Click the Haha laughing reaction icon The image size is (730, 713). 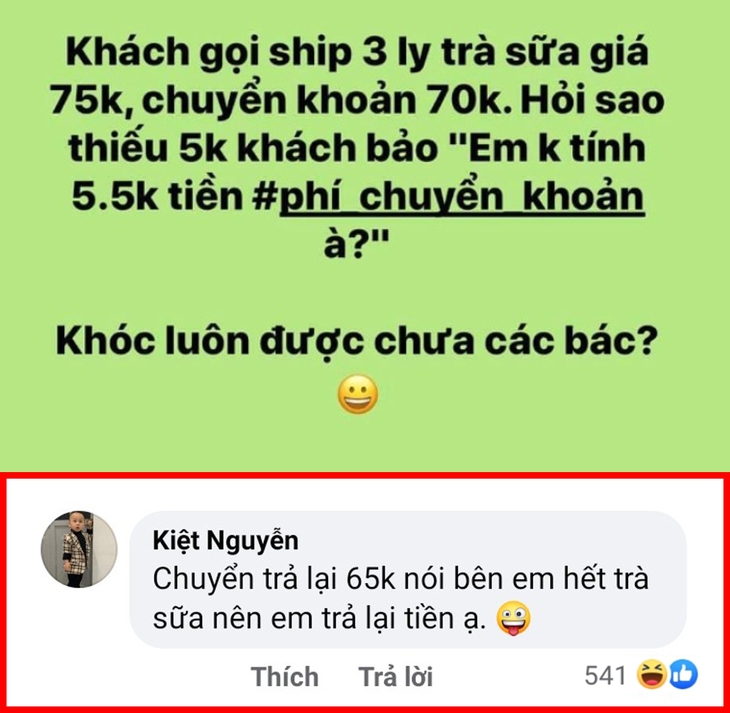pos(652,675)
